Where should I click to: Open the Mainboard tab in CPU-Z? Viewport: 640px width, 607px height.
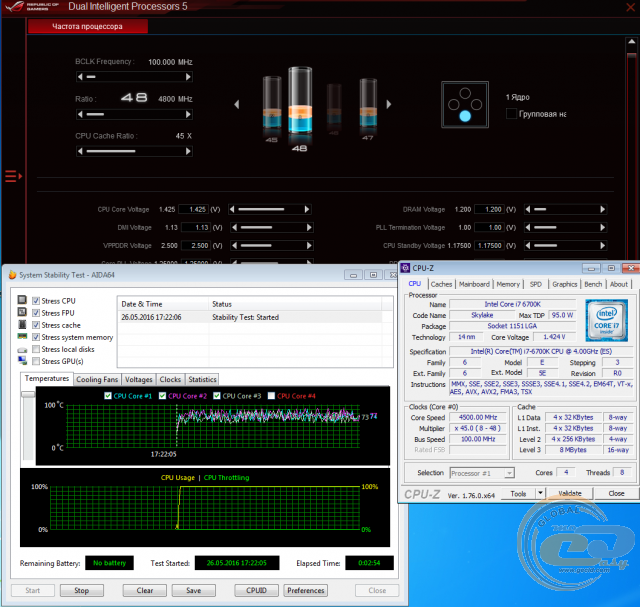474,284
